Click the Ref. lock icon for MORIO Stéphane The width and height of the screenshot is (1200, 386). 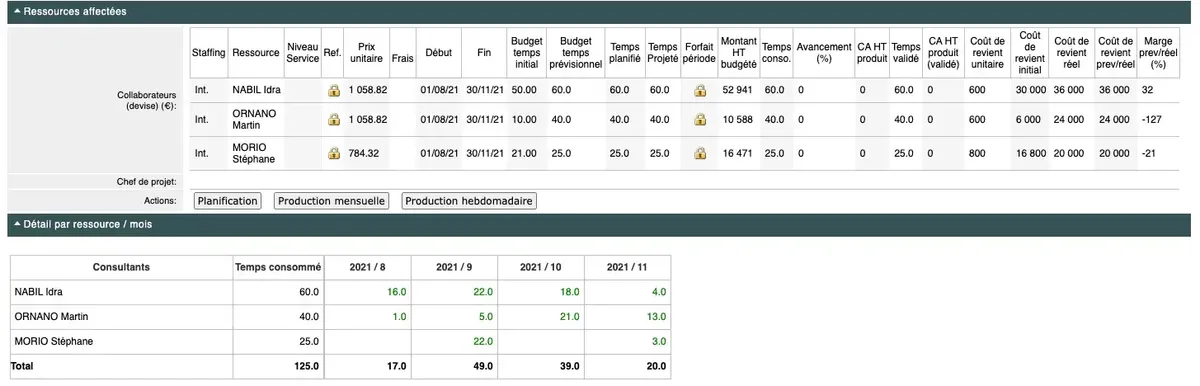[334, 154]
